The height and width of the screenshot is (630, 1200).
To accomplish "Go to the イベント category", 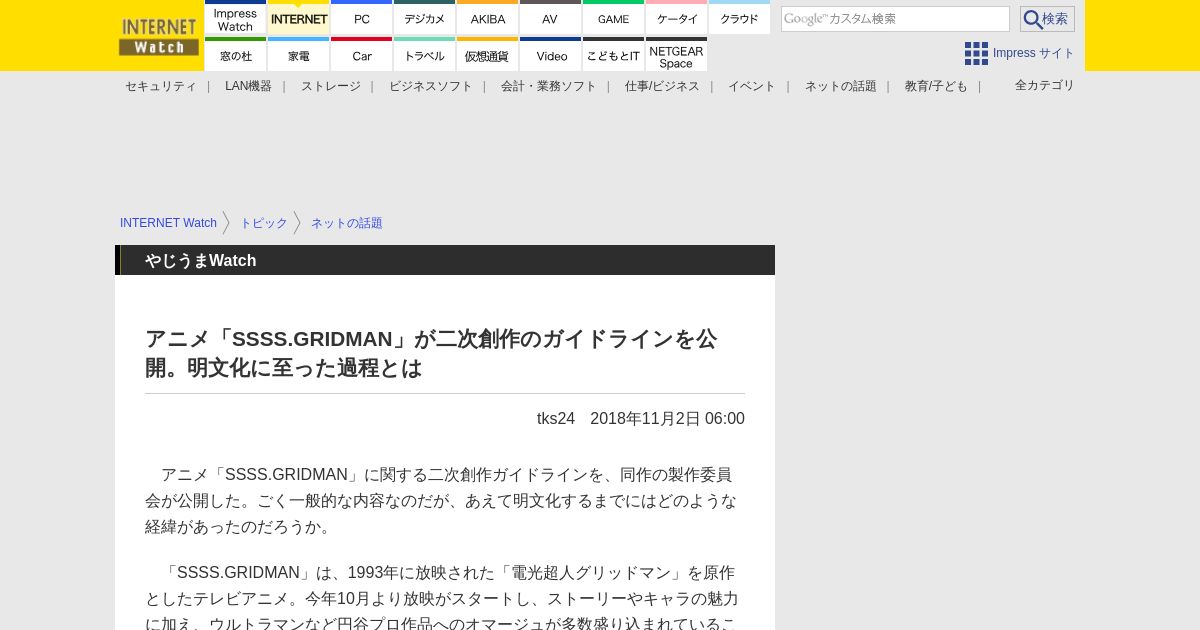I will point(752,86).
